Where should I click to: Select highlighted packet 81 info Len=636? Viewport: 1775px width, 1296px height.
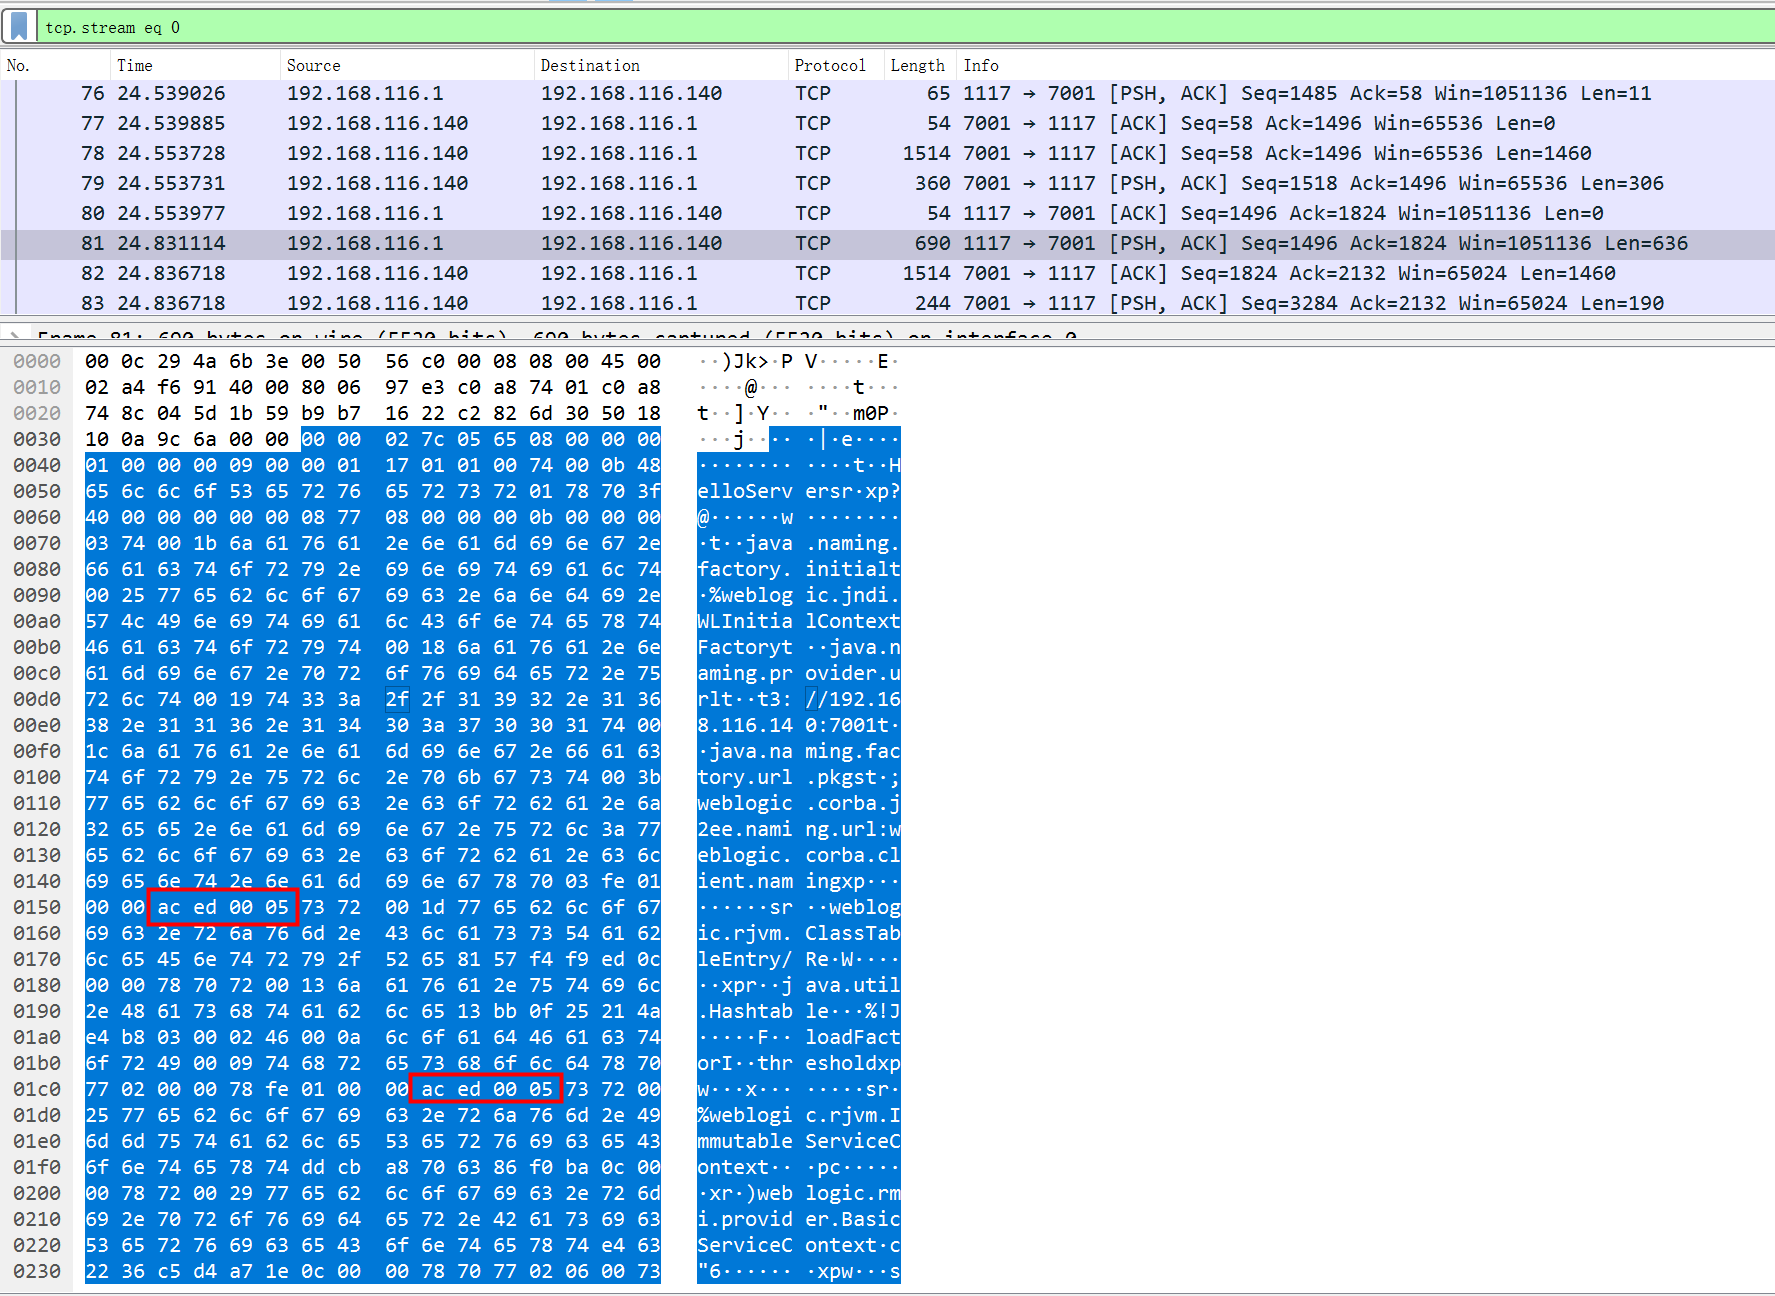pos(1325,243)
